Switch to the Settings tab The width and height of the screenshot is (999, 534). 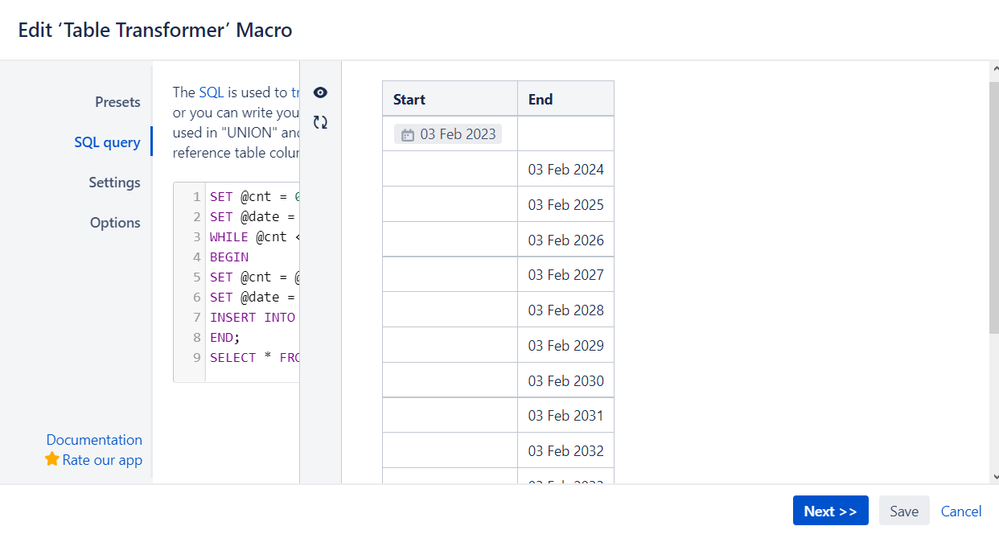point(114,182)
